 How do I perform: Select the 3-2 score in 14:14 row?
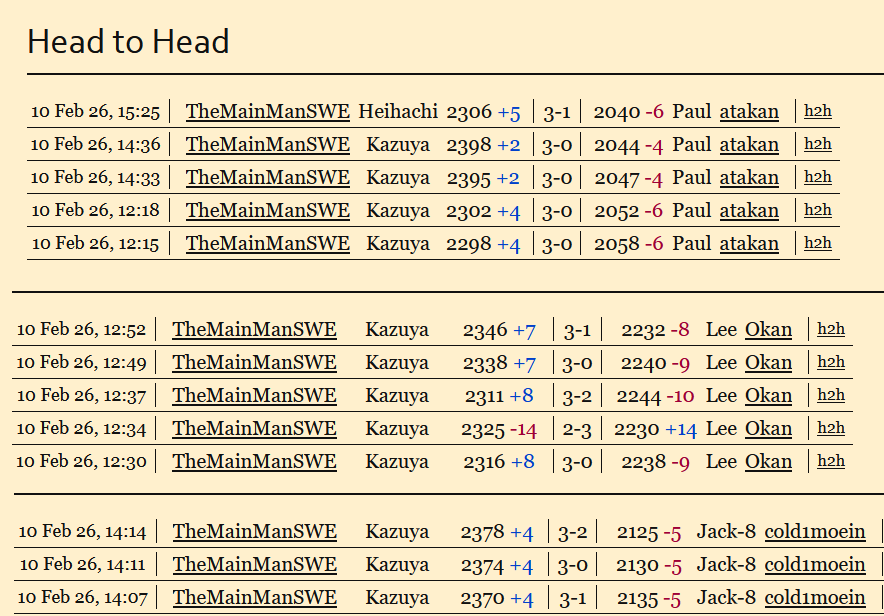click(x=572, y=533)
